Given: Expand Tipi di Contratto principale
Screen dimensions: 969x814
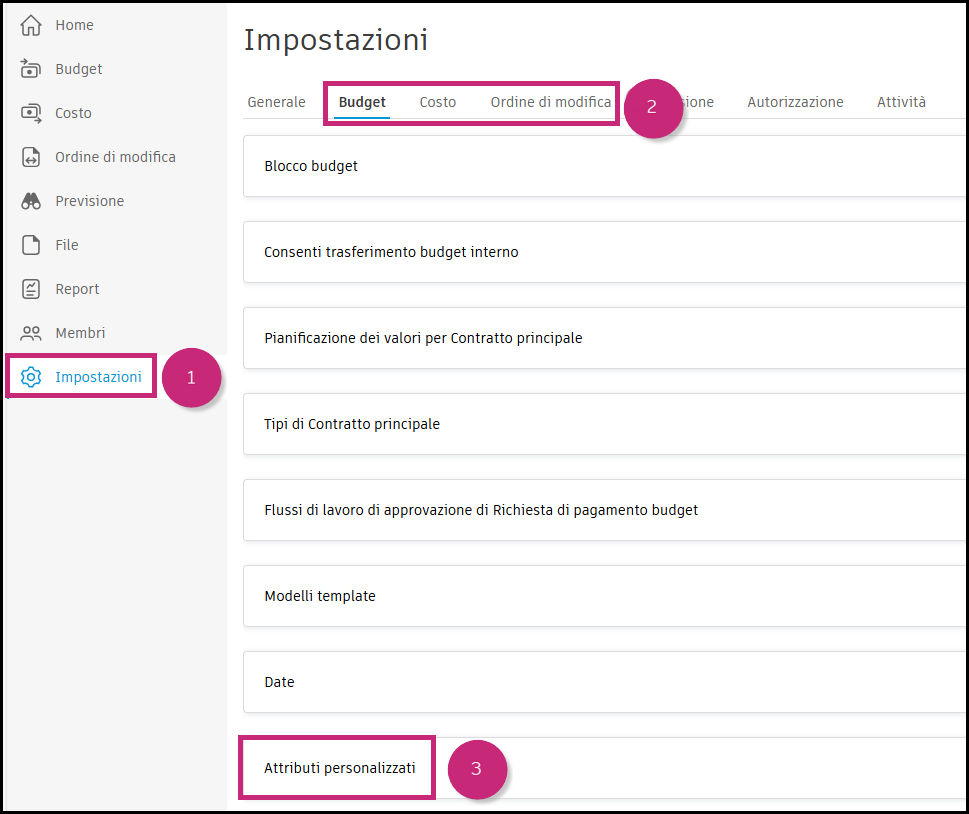Looking at the screenshot, I should tap(351, 424).
